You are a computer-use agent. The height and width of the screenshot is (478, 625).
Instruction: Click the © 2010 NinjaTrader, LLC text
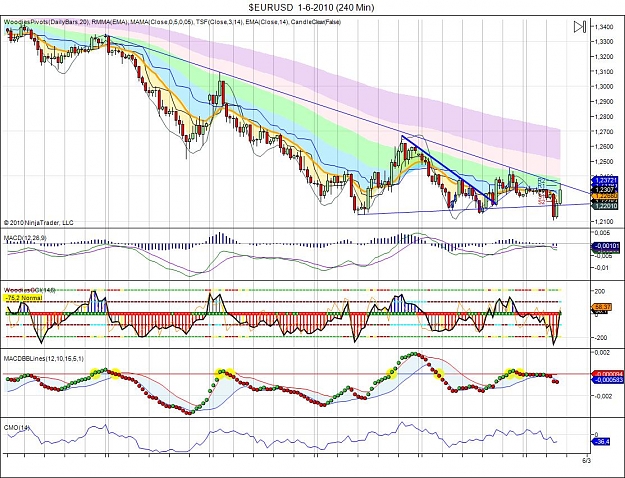[39, 222]
